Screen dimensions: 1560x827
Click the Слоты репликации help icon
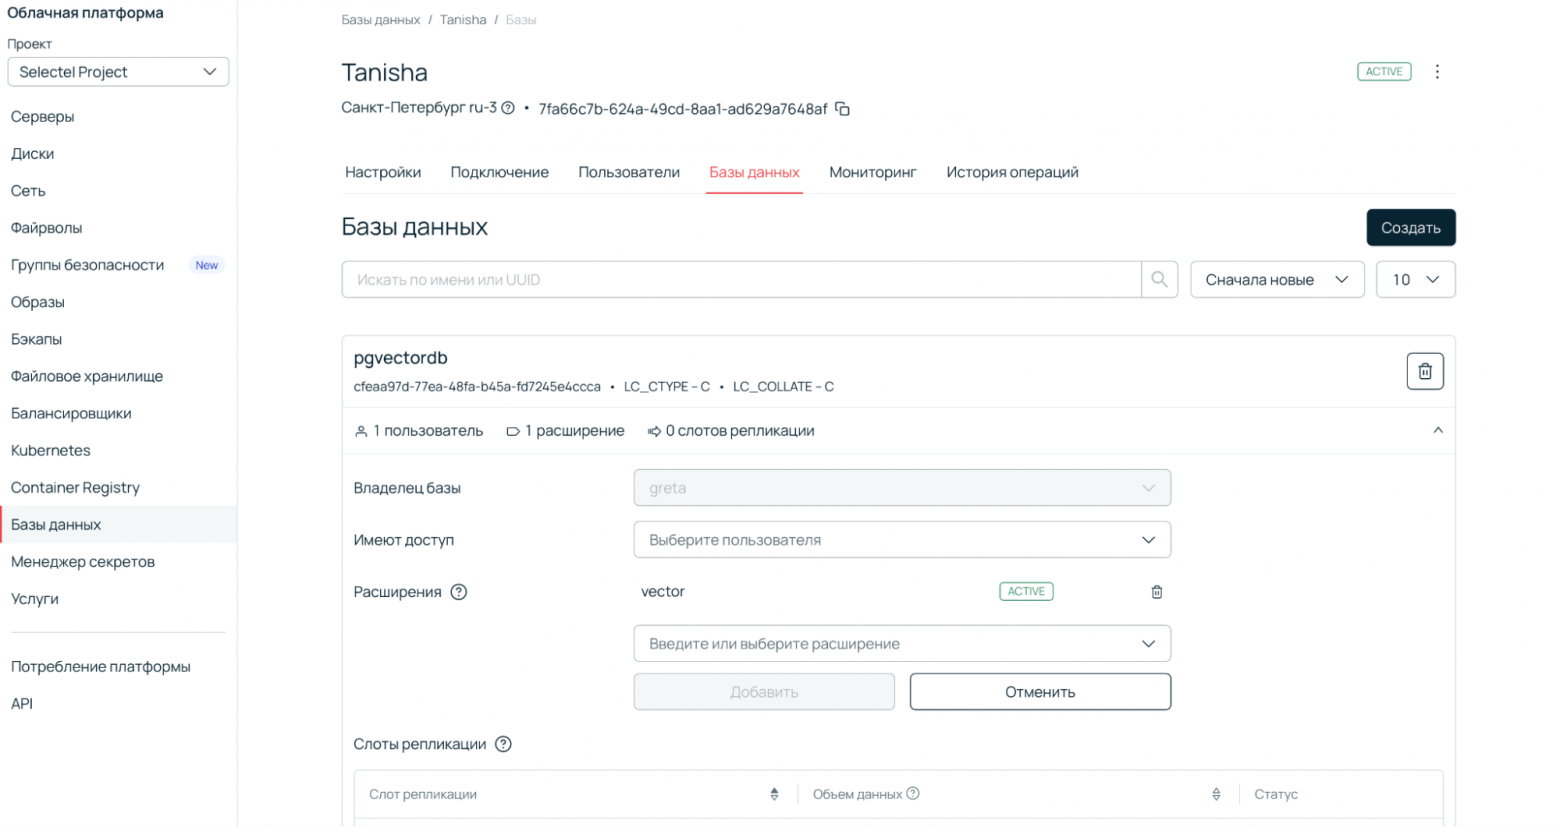click(504, 743)
